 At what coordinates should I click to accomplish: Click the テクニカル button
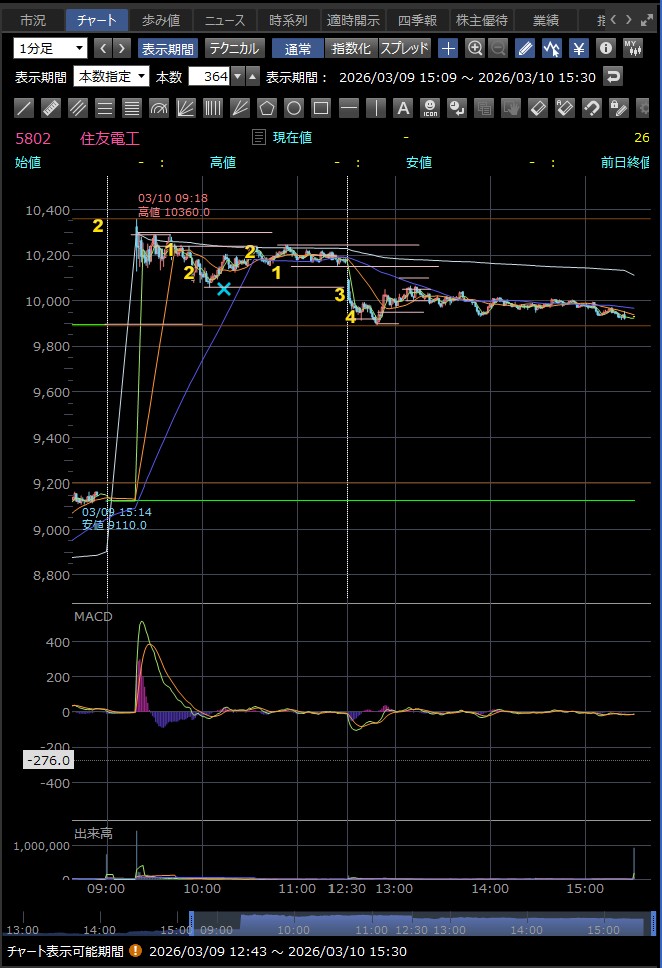tap(234, 48)
